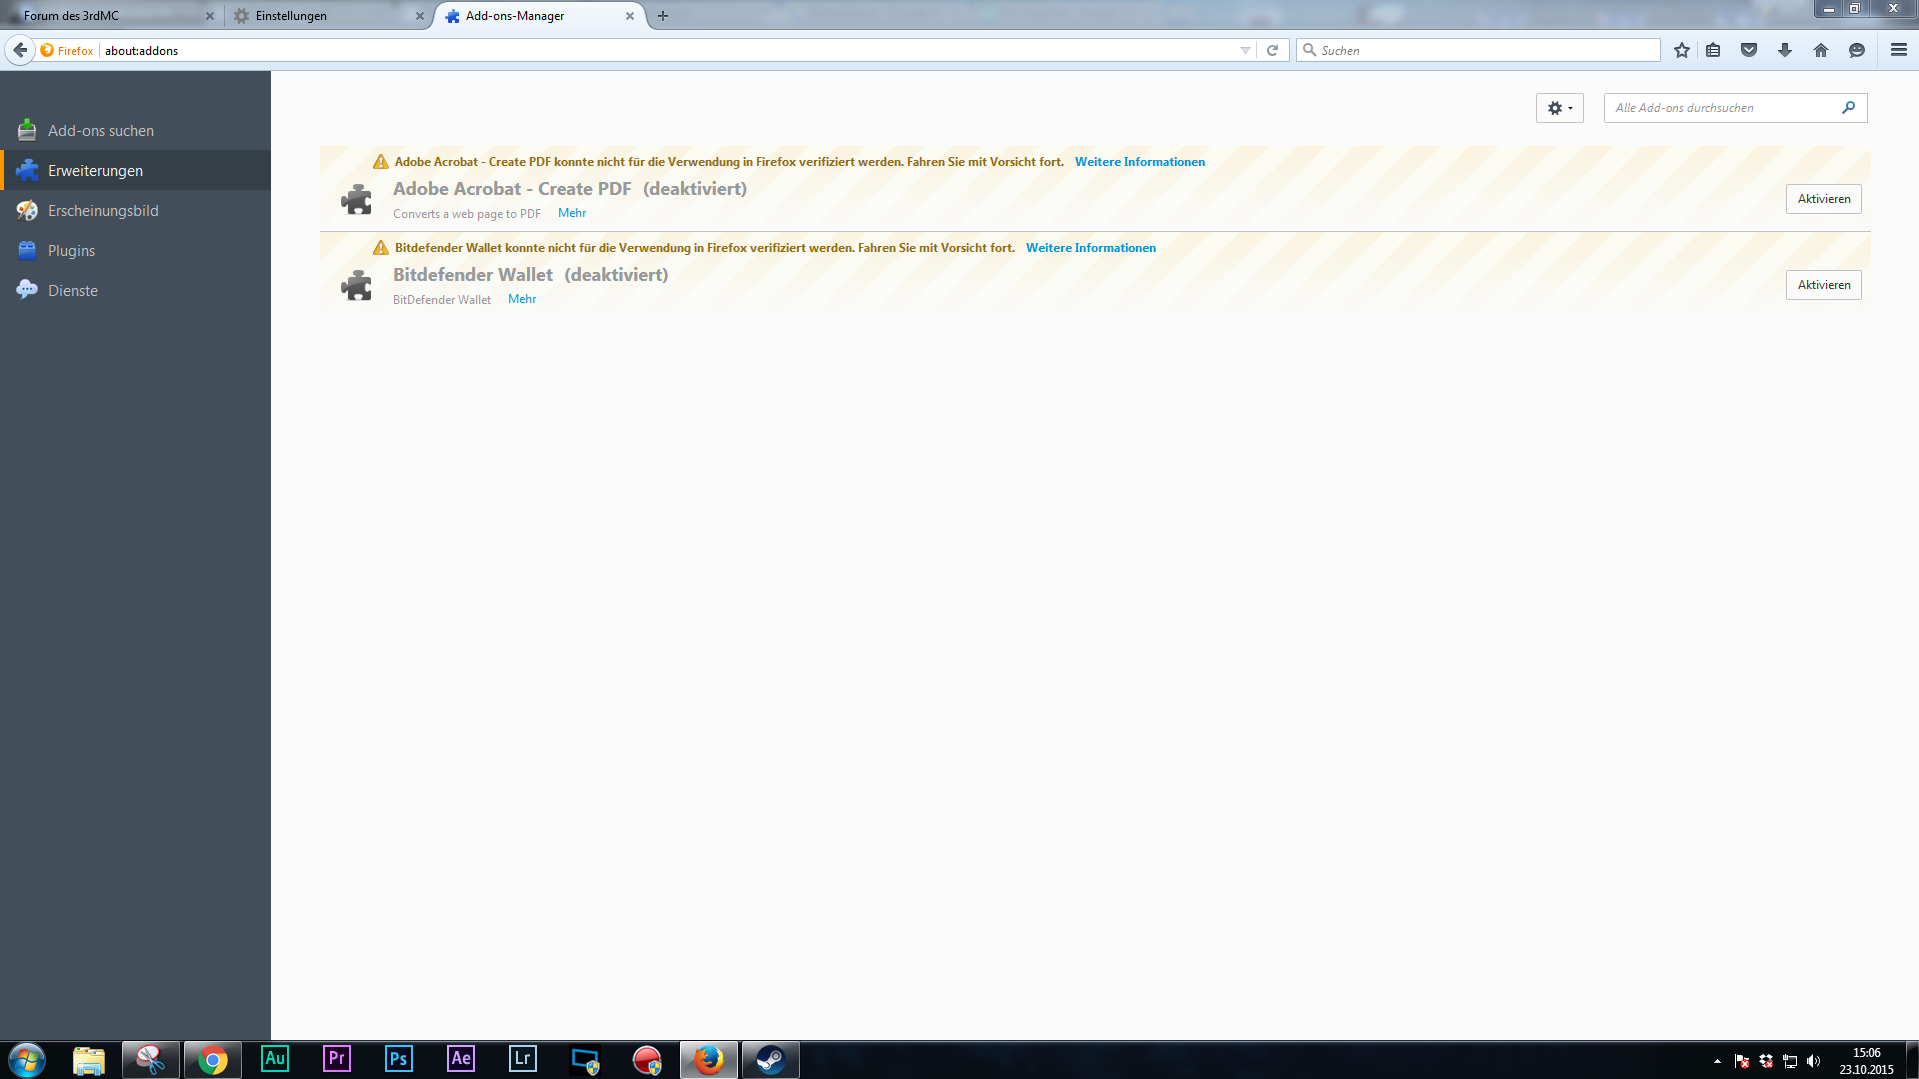
Task: Open Plugins category
Action: (x=135, y=251)
